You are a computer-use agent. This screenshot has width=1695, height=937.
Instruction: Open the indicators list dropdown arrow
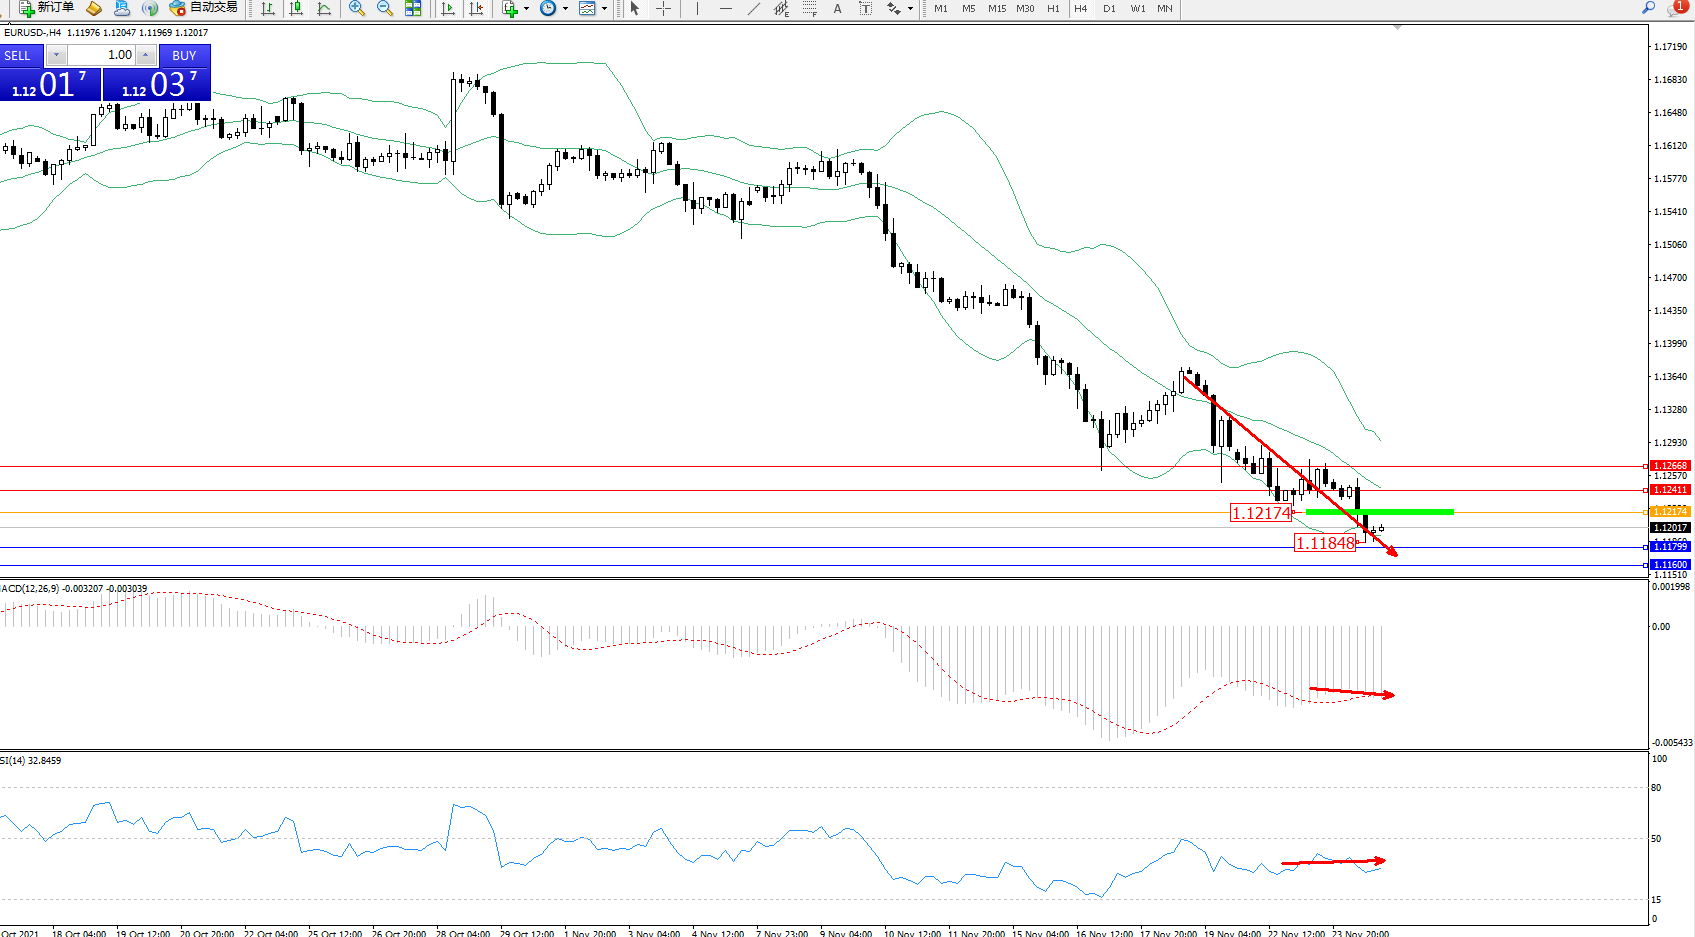pyautogui.click(x=526, y=9)
